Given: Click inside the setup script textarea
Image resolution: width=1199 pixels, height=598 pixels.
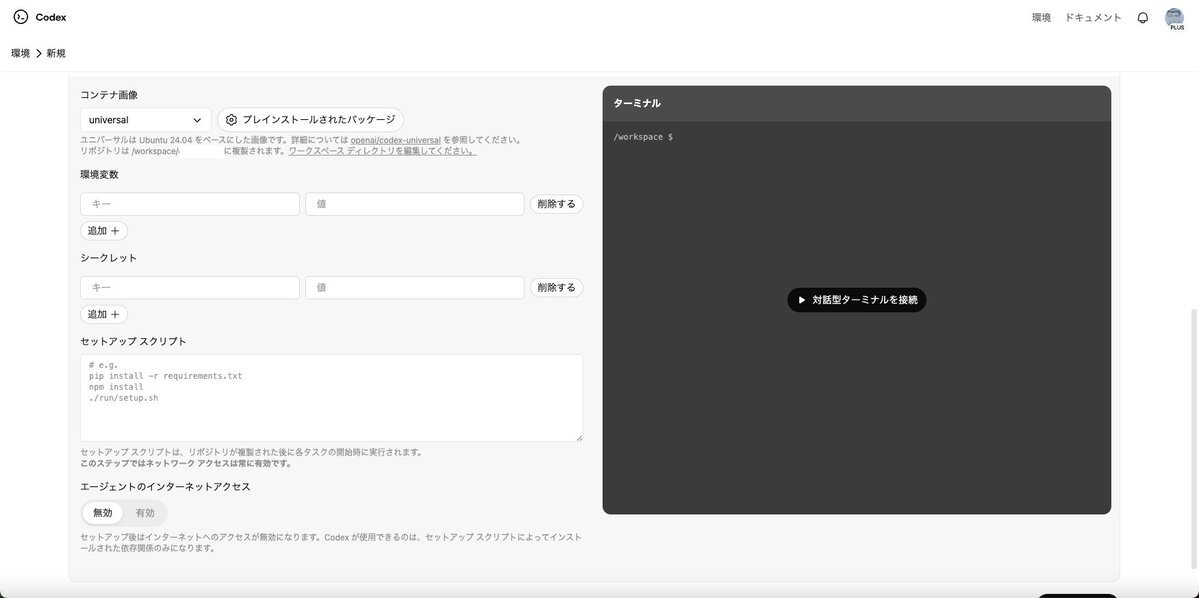Looking at the screenshot, I should [x=331, y=398].
